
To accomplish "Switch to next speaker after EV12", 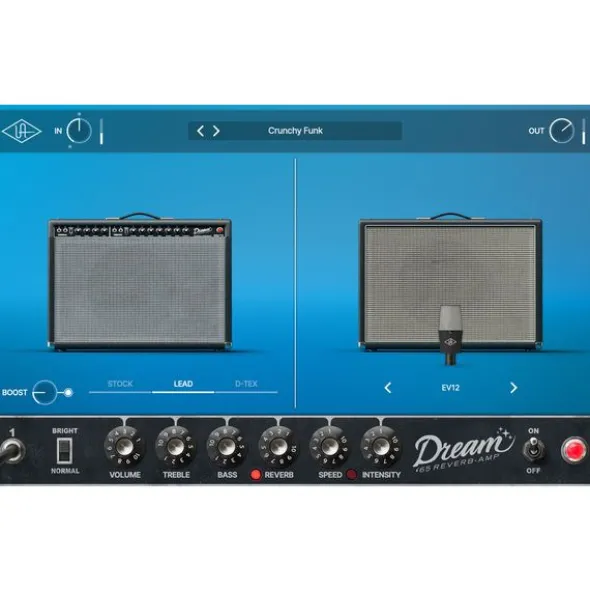I will tap(513, 388).
